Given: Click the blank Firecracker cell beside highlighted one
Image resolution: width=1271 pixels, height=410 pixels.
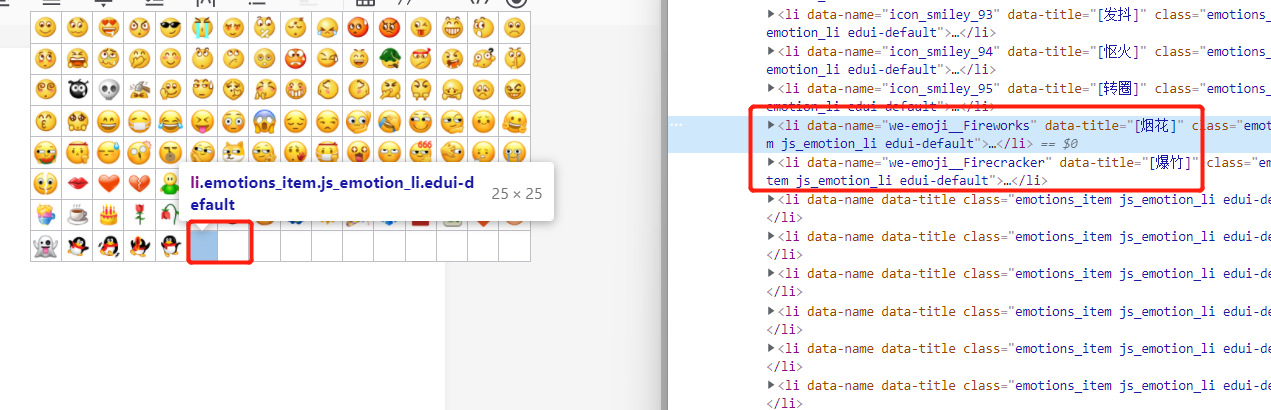Looking at the screenshot, I should 233,245.
